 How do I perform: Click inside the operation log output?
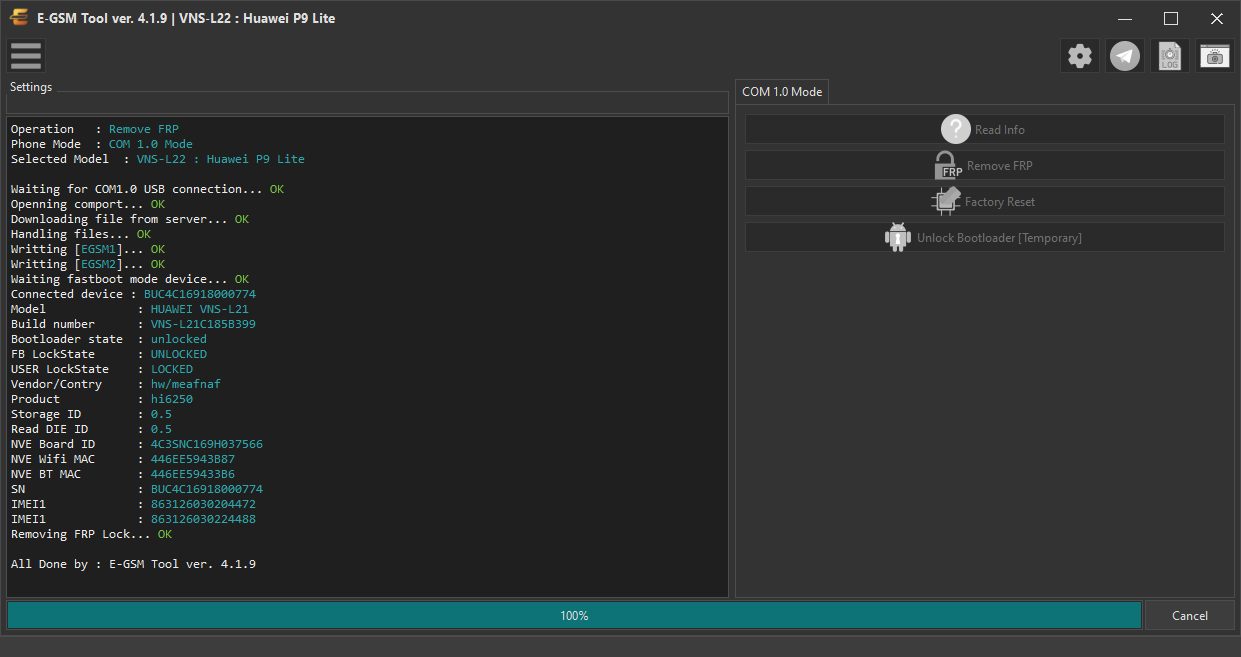[x=367, y=357]
